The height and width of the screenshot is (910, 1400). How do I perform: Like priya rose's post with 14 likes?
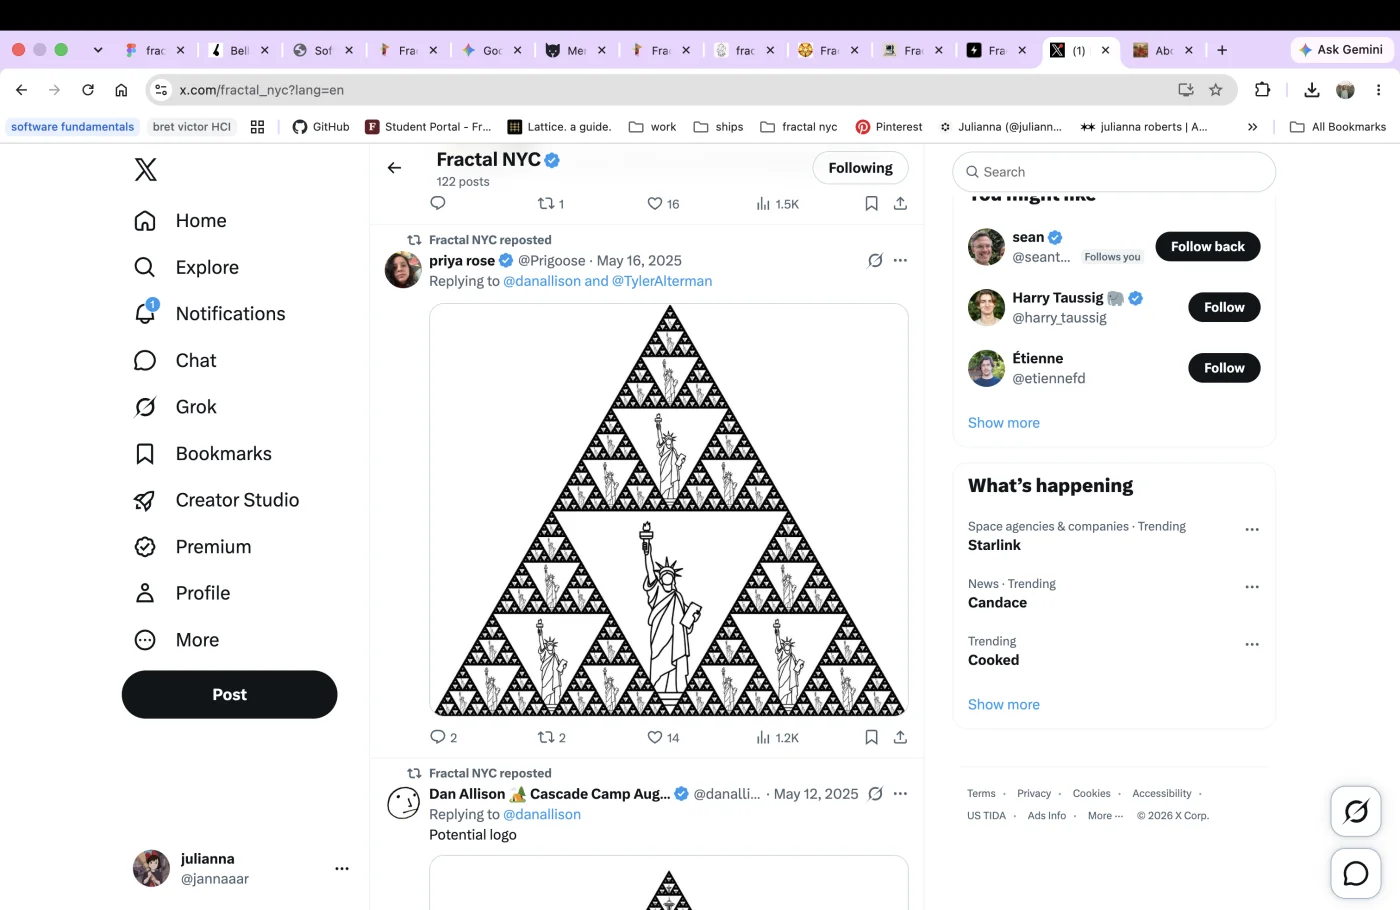click(x=663, y=737)
